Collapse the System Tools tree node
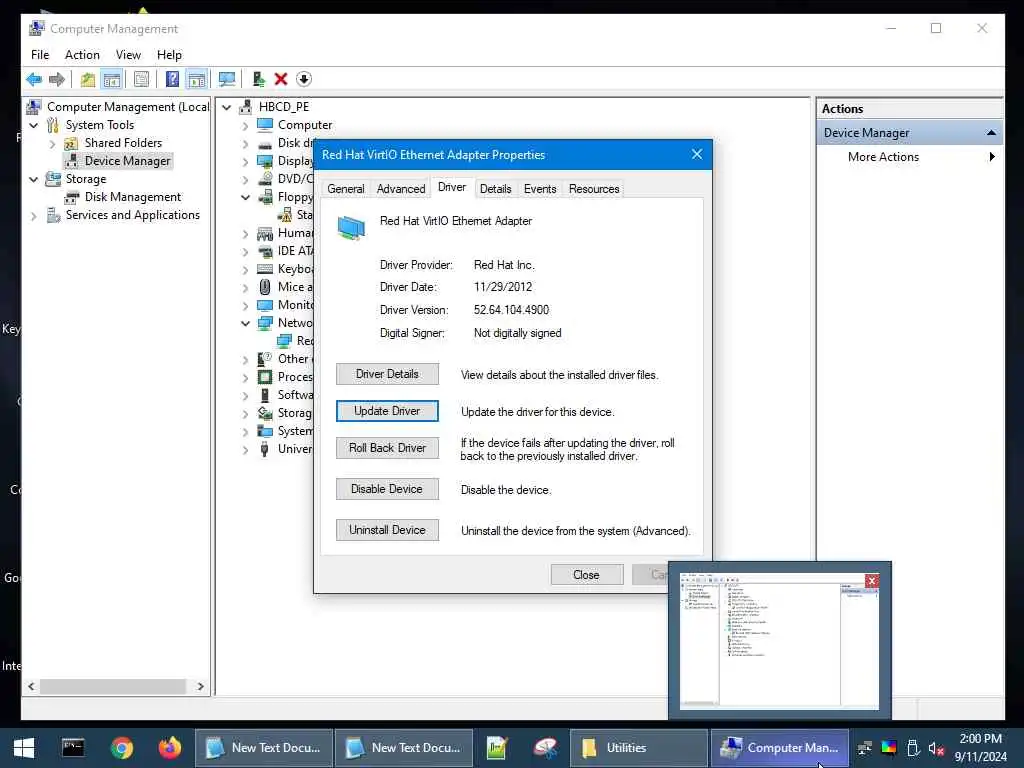 (34, 125)
